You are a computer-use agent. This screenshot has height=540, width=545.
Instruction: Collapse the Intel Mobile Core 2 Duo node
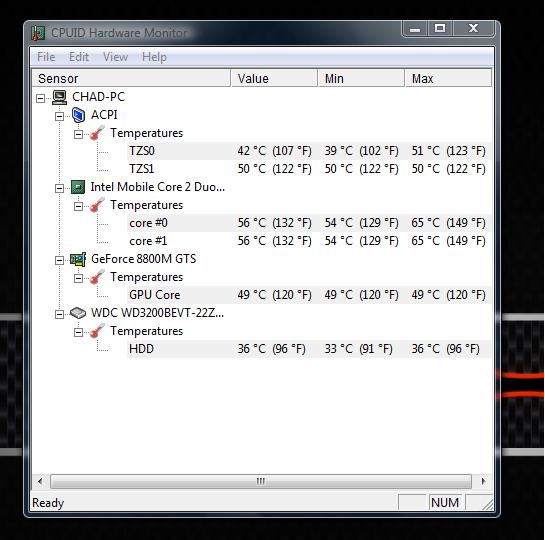point(59,188)
